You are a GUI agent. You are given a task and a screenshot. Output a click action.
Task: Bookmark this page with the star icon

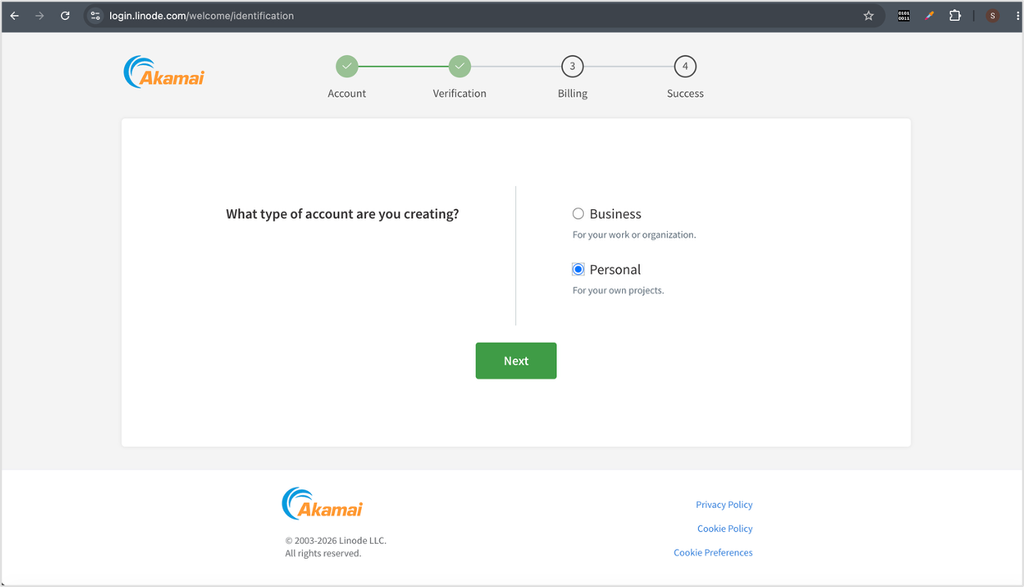[x=869, y=16]
